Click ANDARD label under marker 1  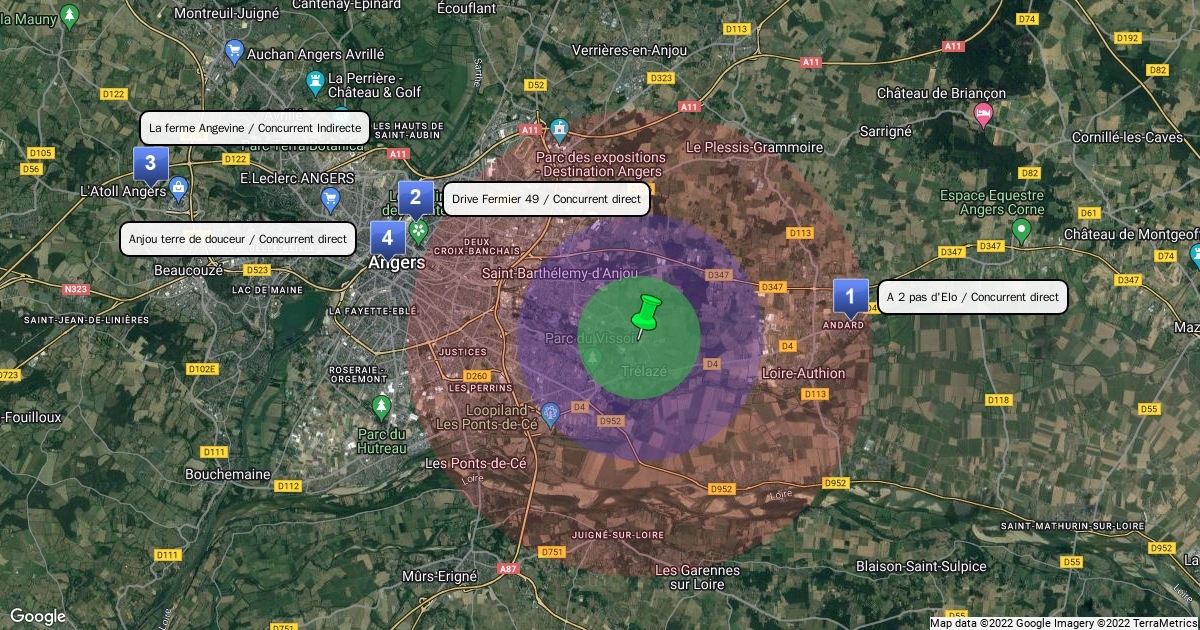click(x=843, y=326)
